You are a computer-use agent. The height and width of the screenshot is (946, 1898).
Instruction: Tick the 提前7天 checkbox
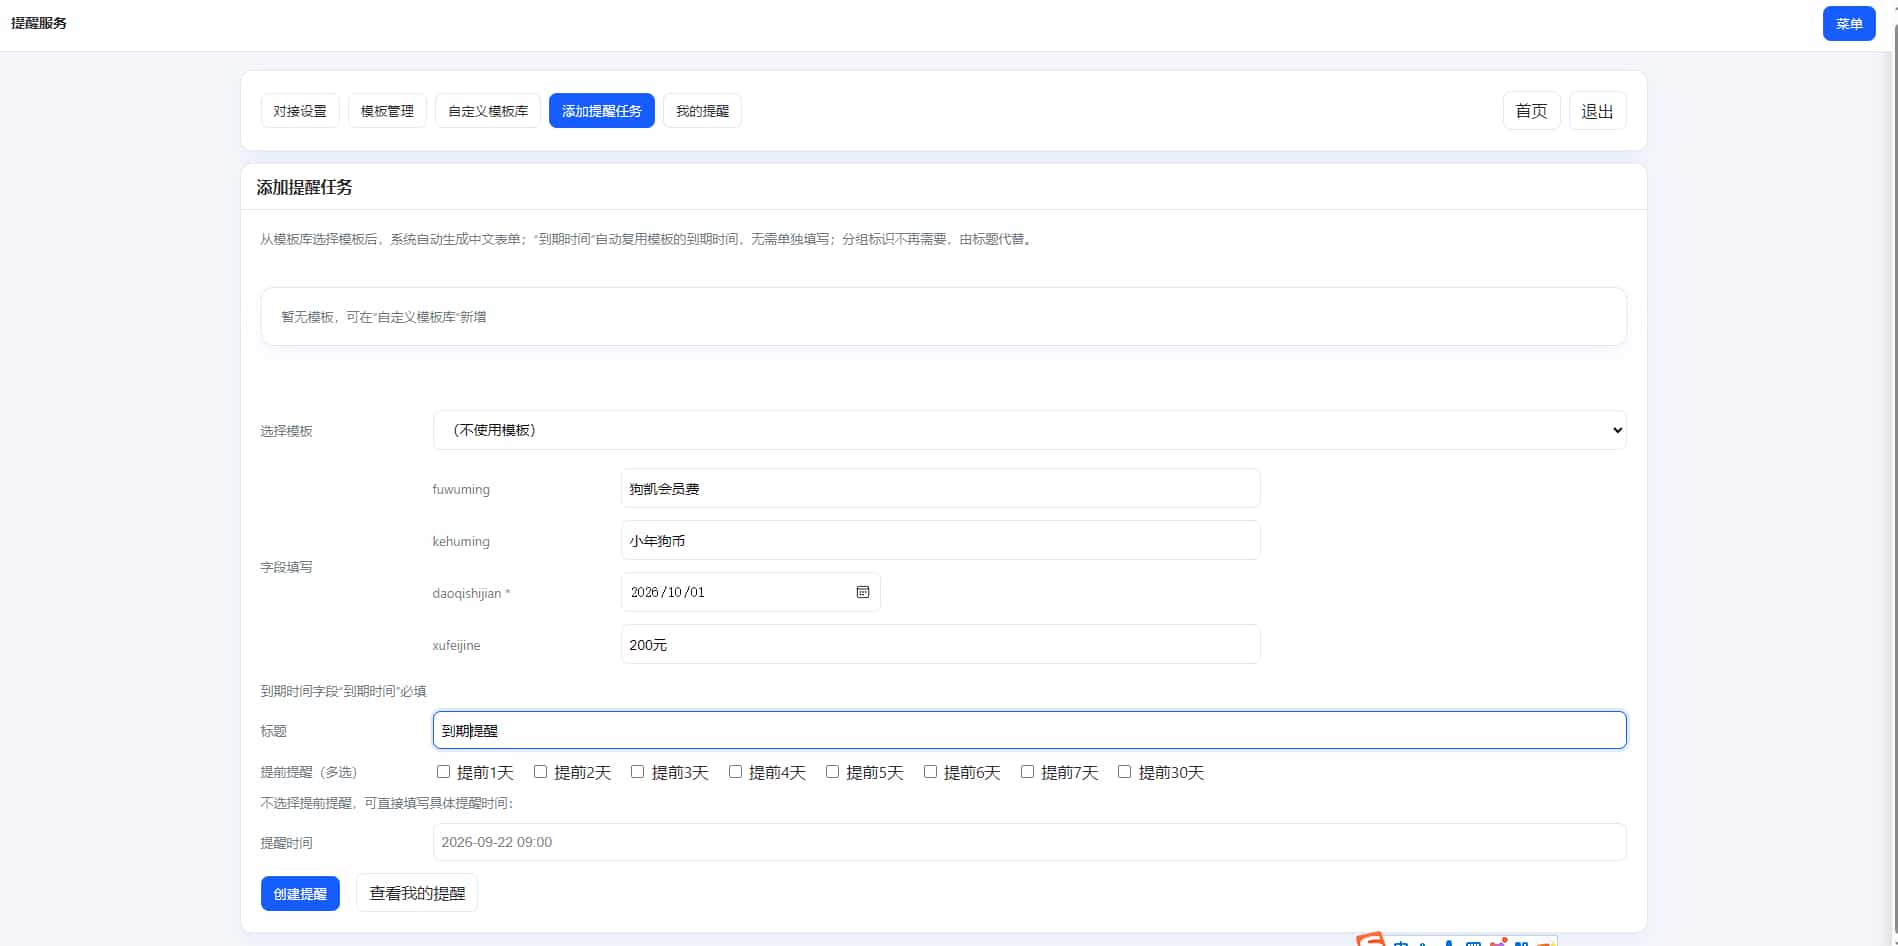click(1027, 772)
